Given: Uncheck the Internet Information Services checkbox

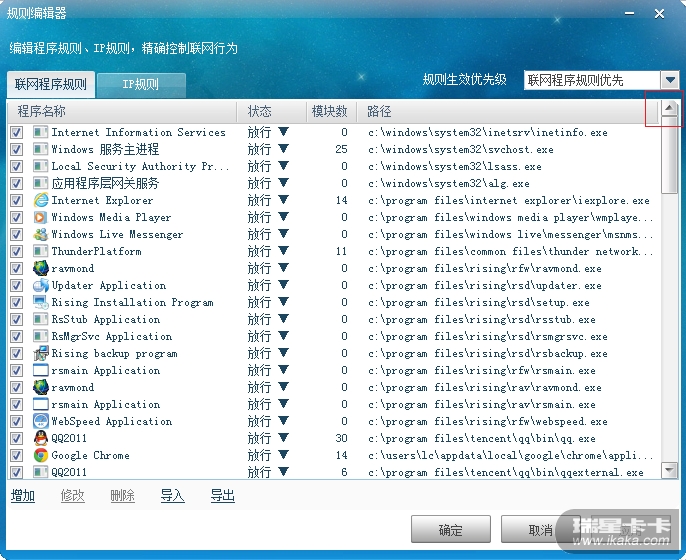Looking at the screenshot, I should [17, 132].
